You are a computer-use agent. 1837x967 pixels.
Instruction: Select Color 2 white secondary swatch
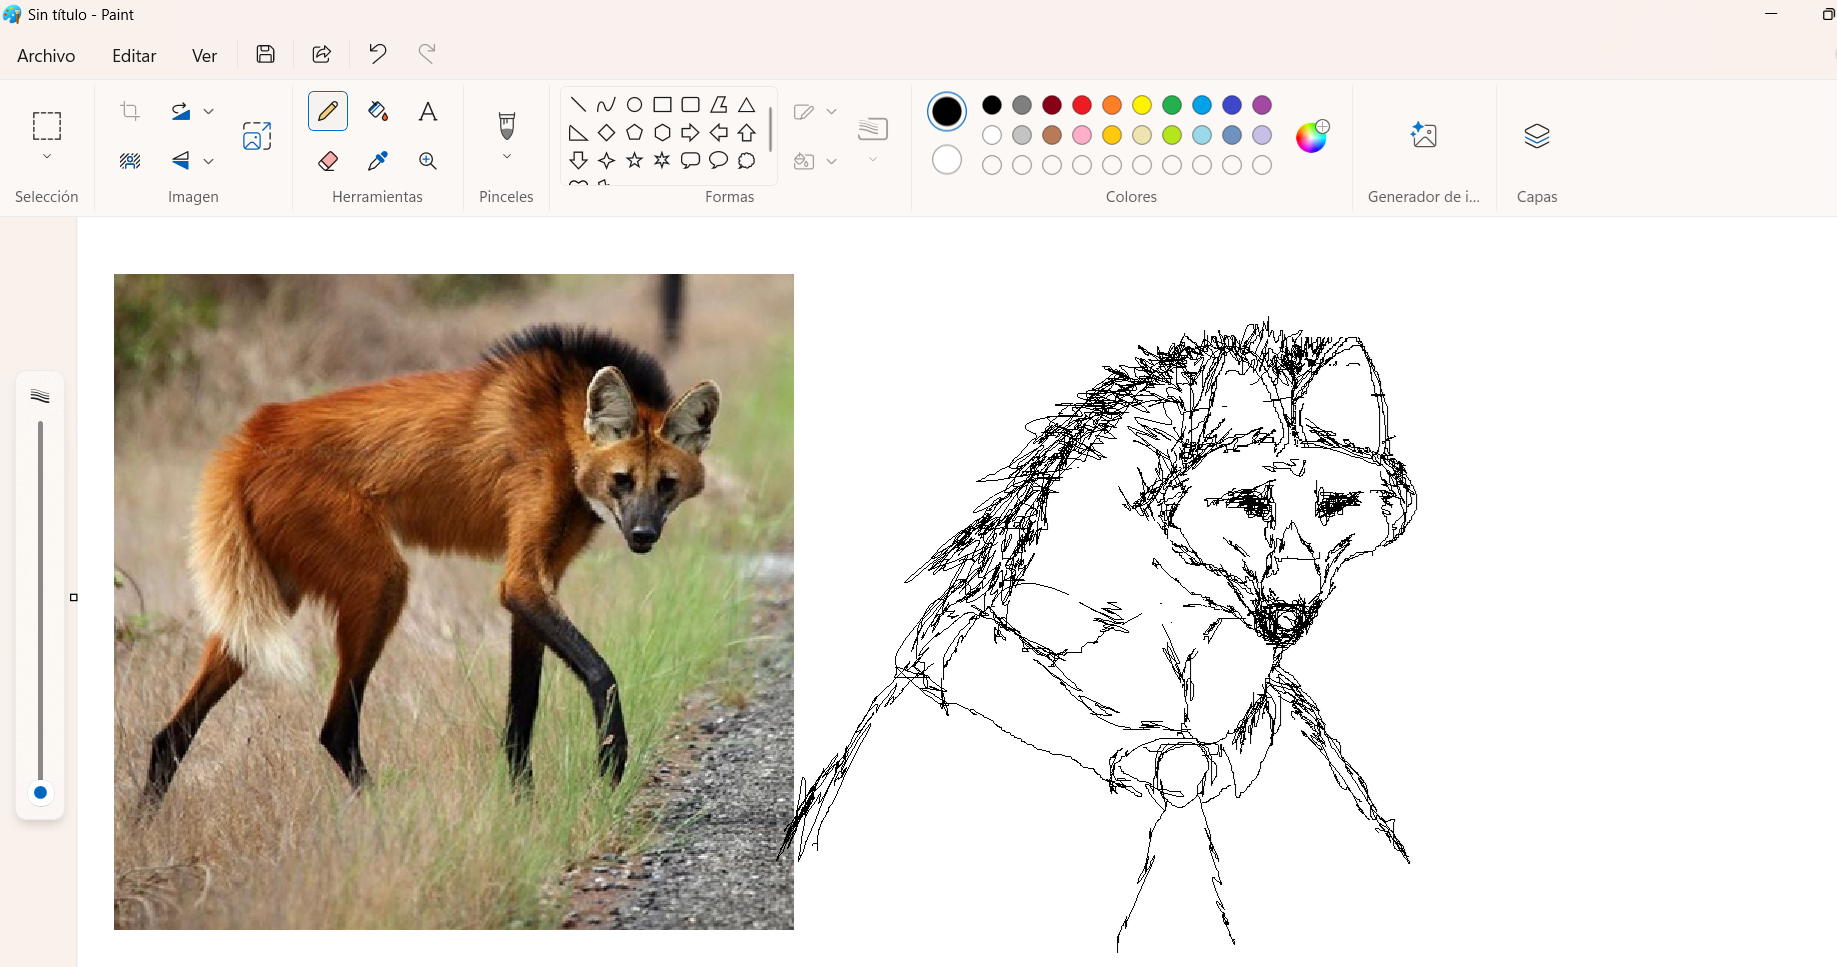(947, 160)
